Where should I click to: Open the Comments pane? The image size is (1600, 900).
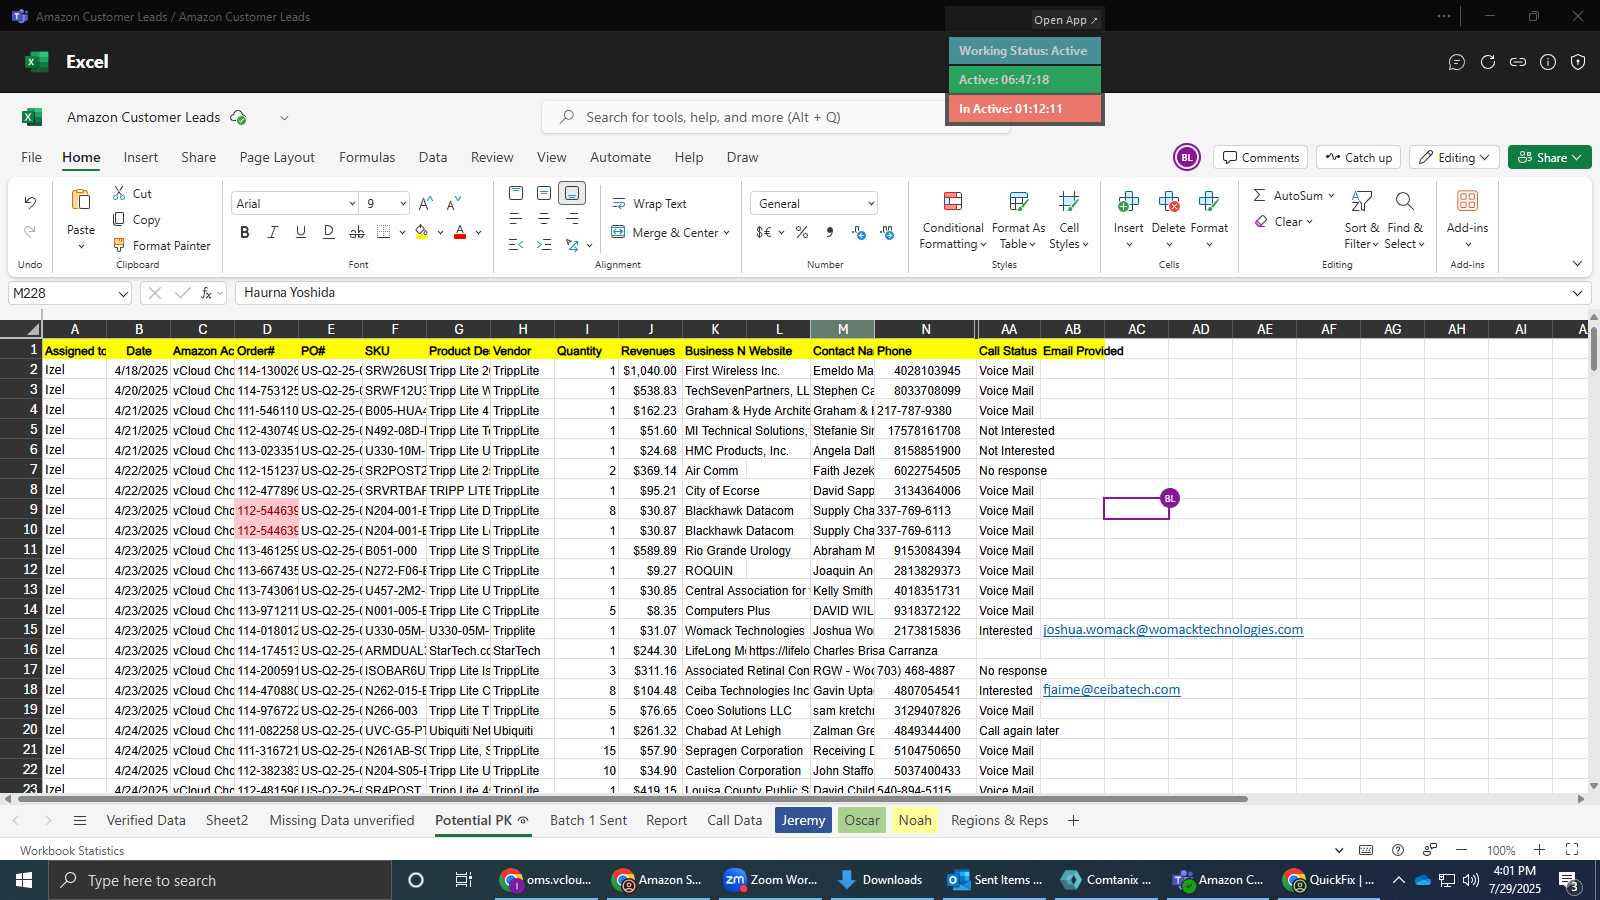pos(1261,157)
